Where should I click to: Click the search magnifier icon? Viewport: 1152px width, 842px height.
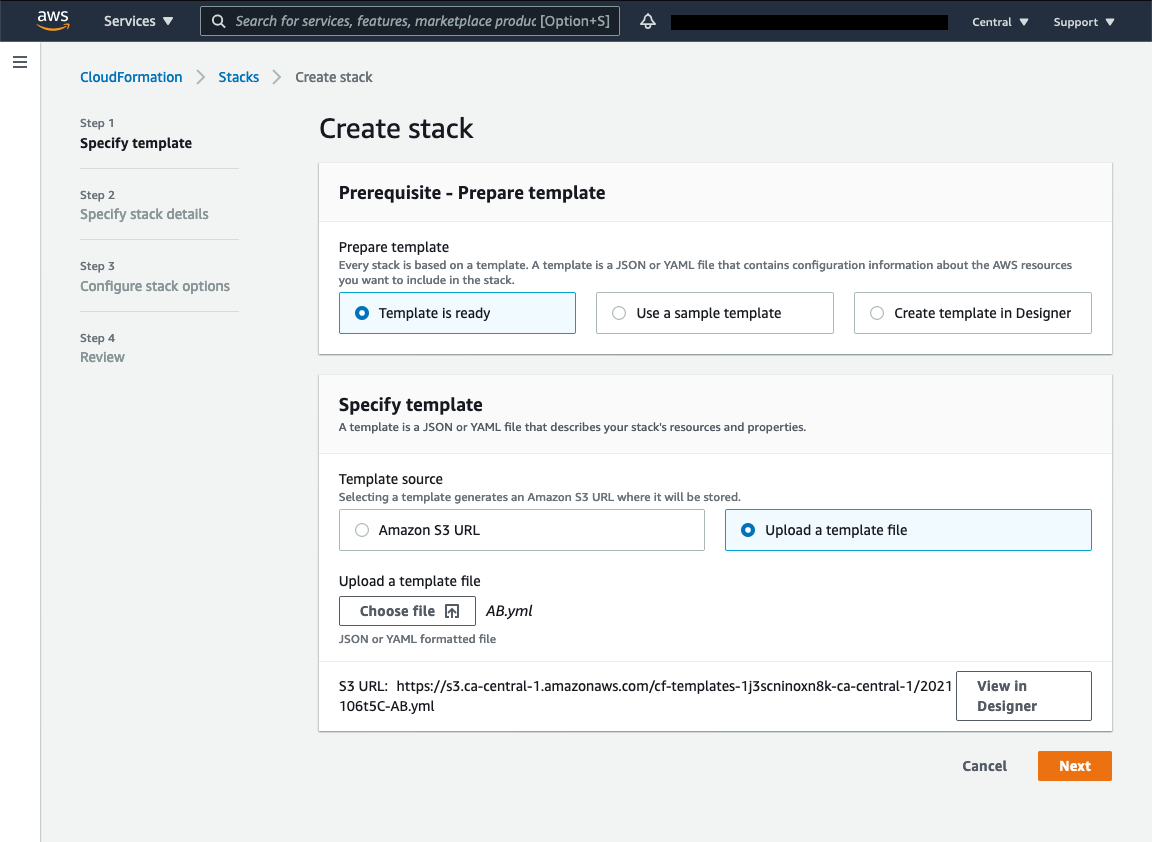(218, 21)
